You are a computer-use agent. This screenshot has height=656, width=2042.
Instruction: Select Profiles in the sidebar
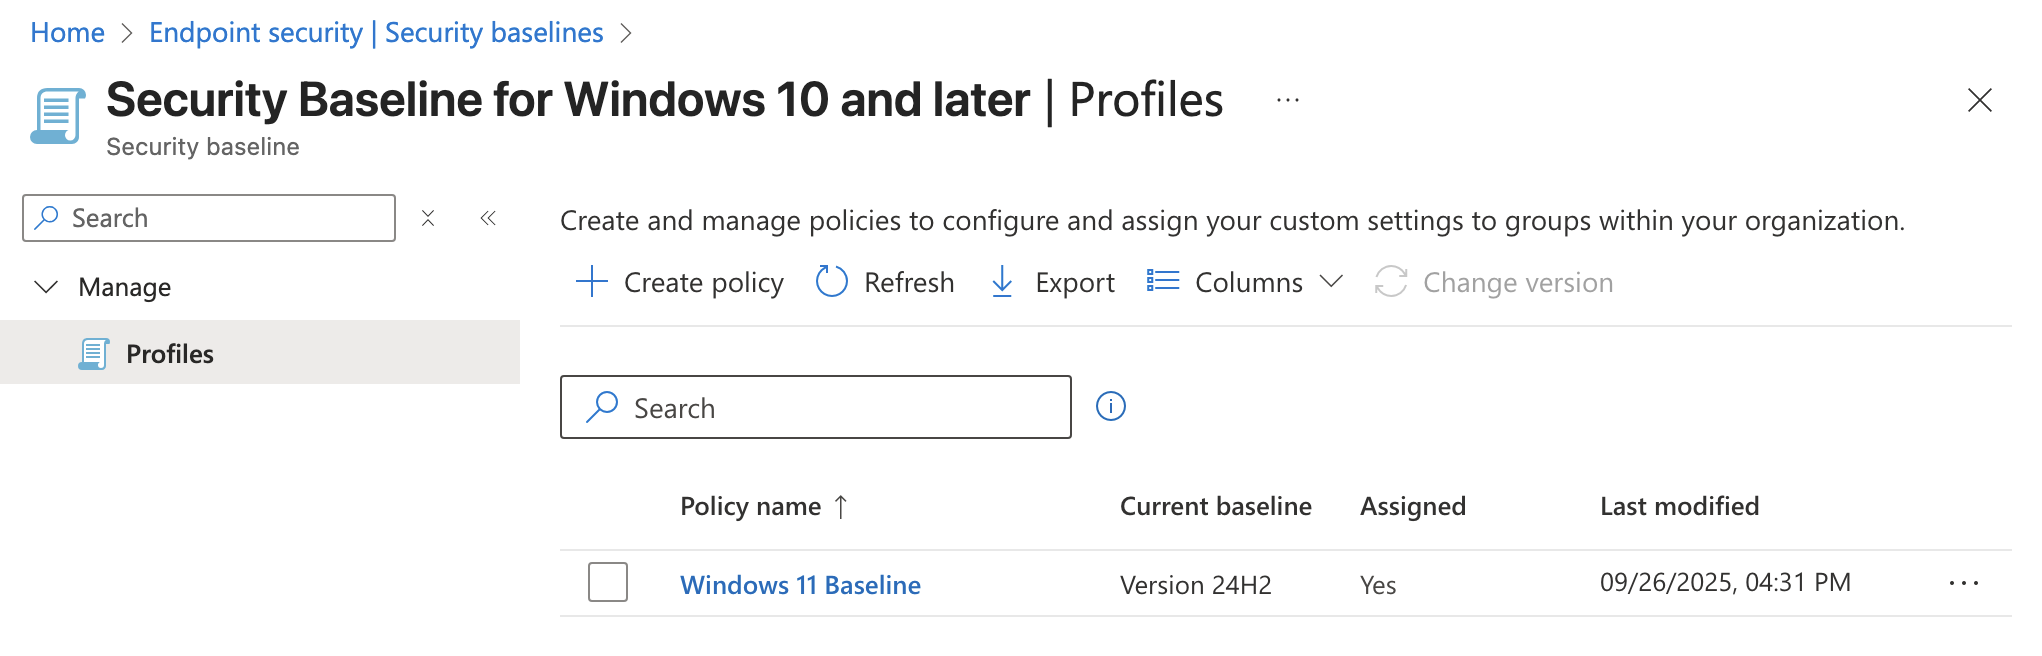tap(260, 353)
